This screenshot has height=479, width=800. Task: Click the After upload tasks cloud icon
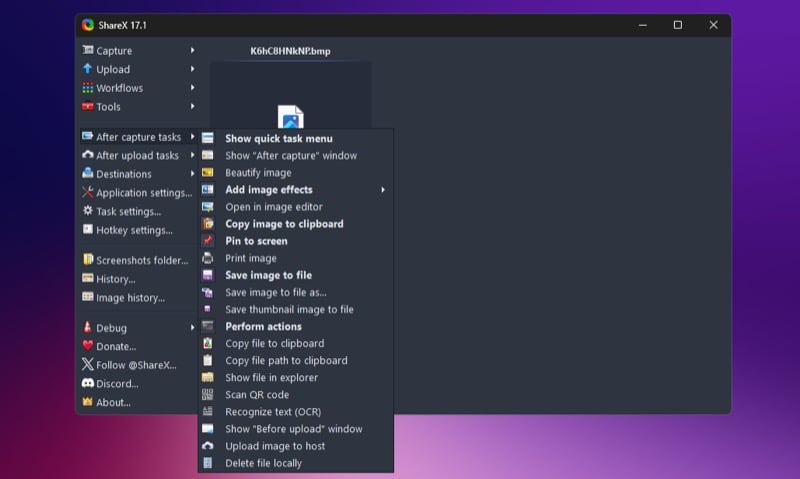[88, 155]
